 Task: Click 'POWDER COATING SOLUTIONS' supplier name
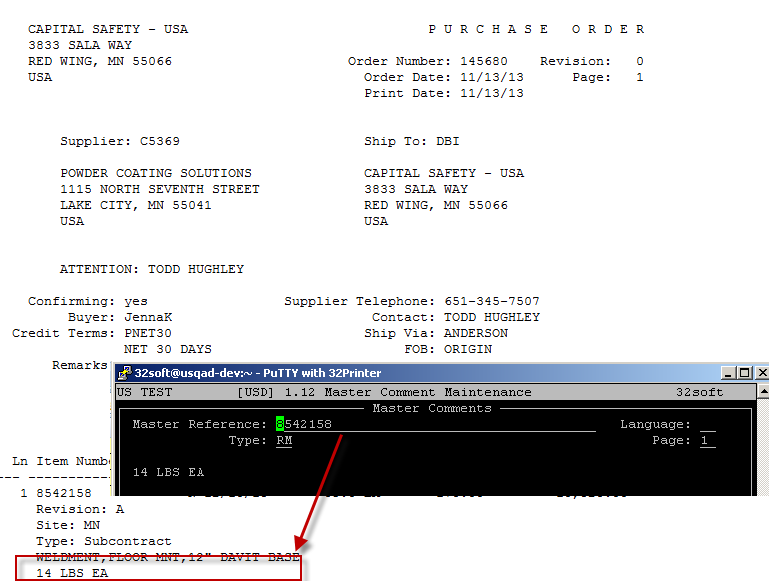click(x=156, y=173)
